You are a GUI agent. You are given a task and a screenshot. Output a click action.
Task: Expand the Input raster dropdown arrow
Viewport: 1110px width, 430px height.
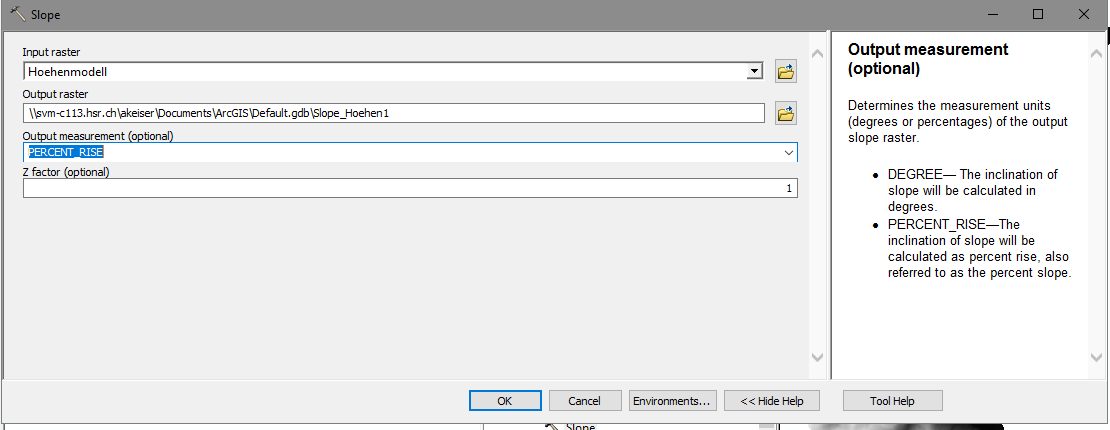(755, 72)
